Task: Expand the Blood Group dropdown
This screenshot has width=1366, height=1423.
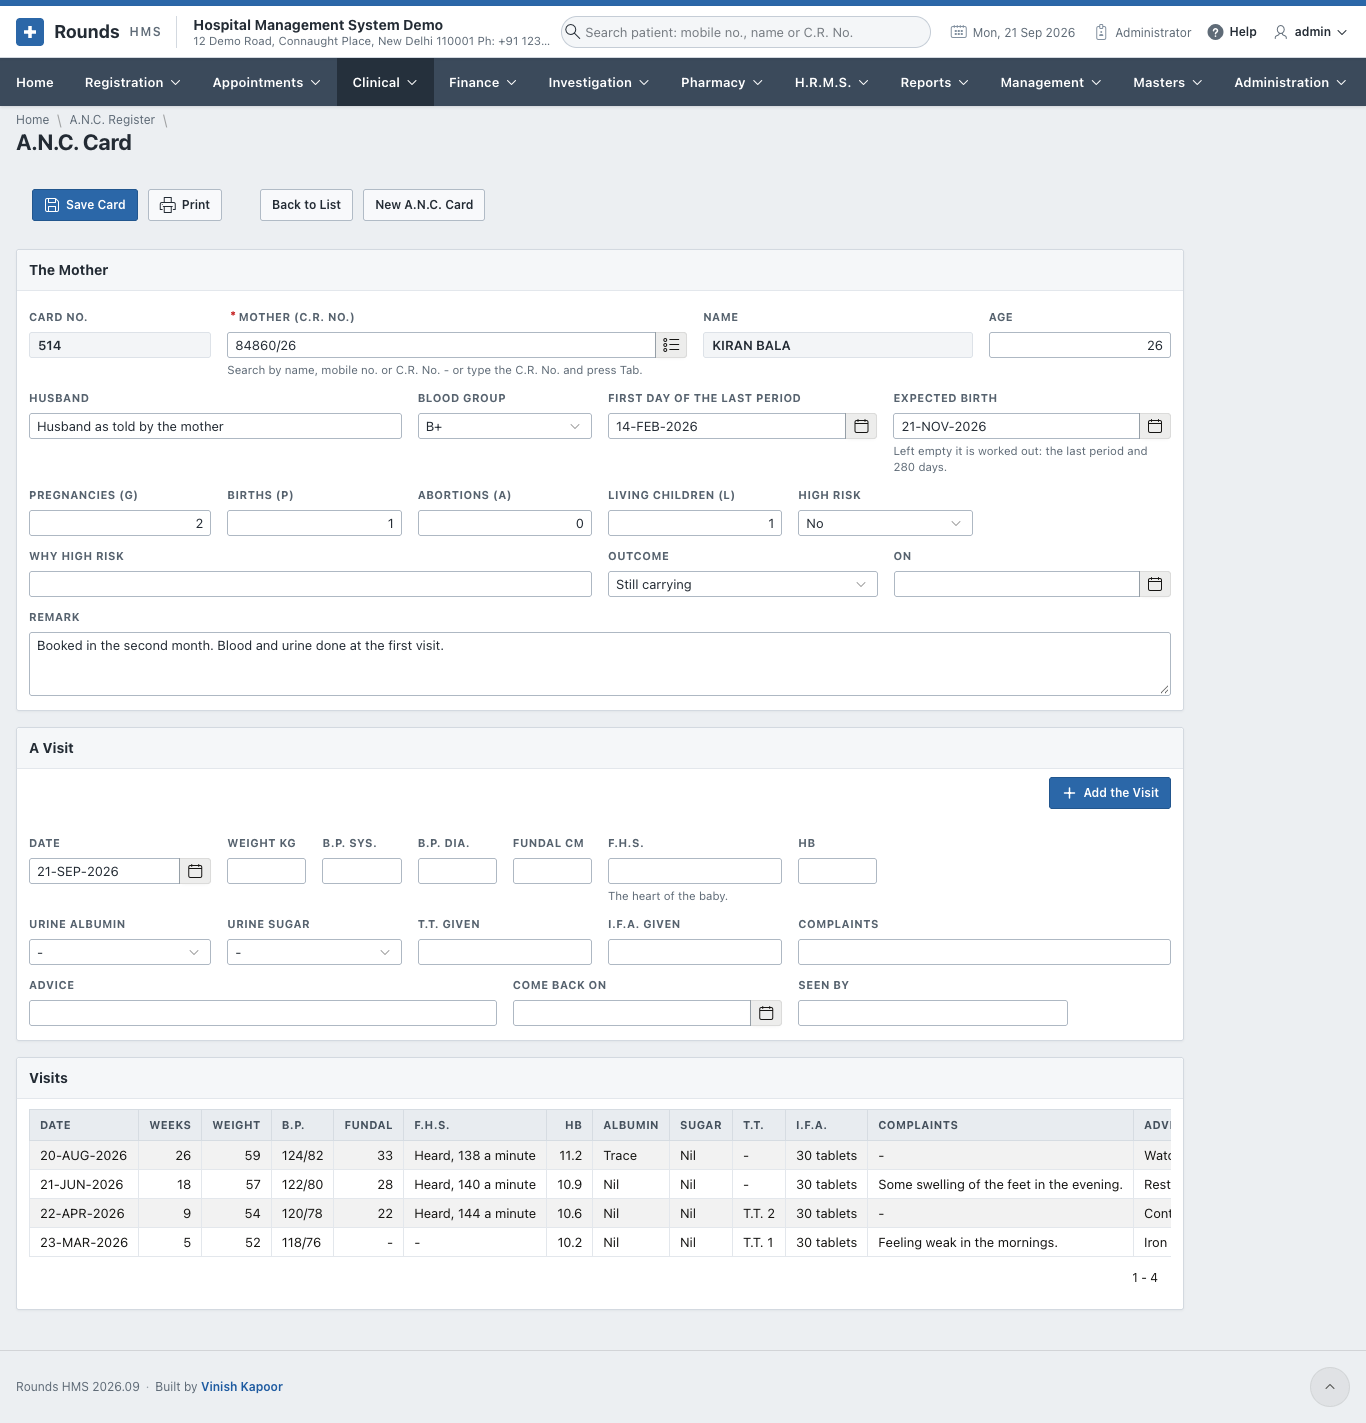Action: (505, 426)
